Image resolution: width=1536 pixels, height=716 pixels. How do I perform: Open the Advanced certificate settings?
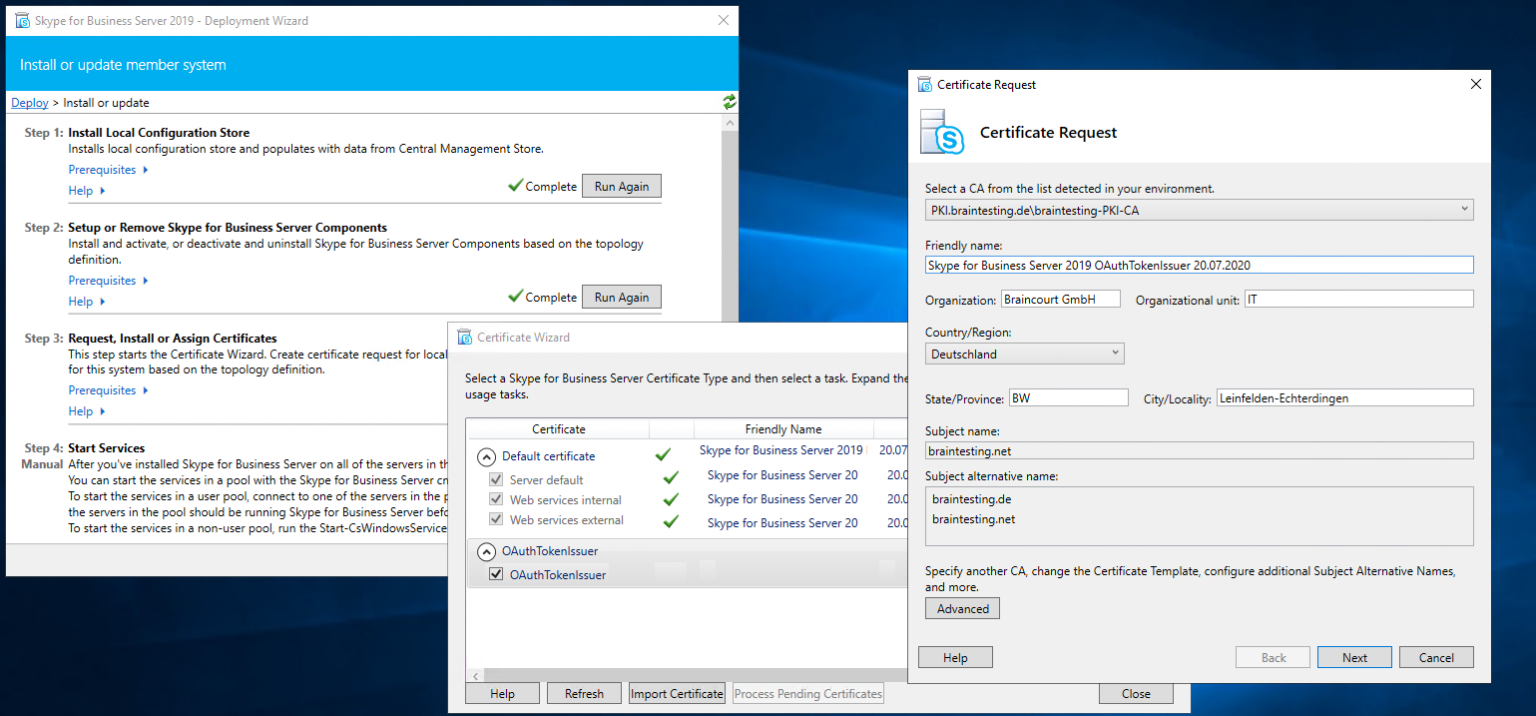click(962, 609)
